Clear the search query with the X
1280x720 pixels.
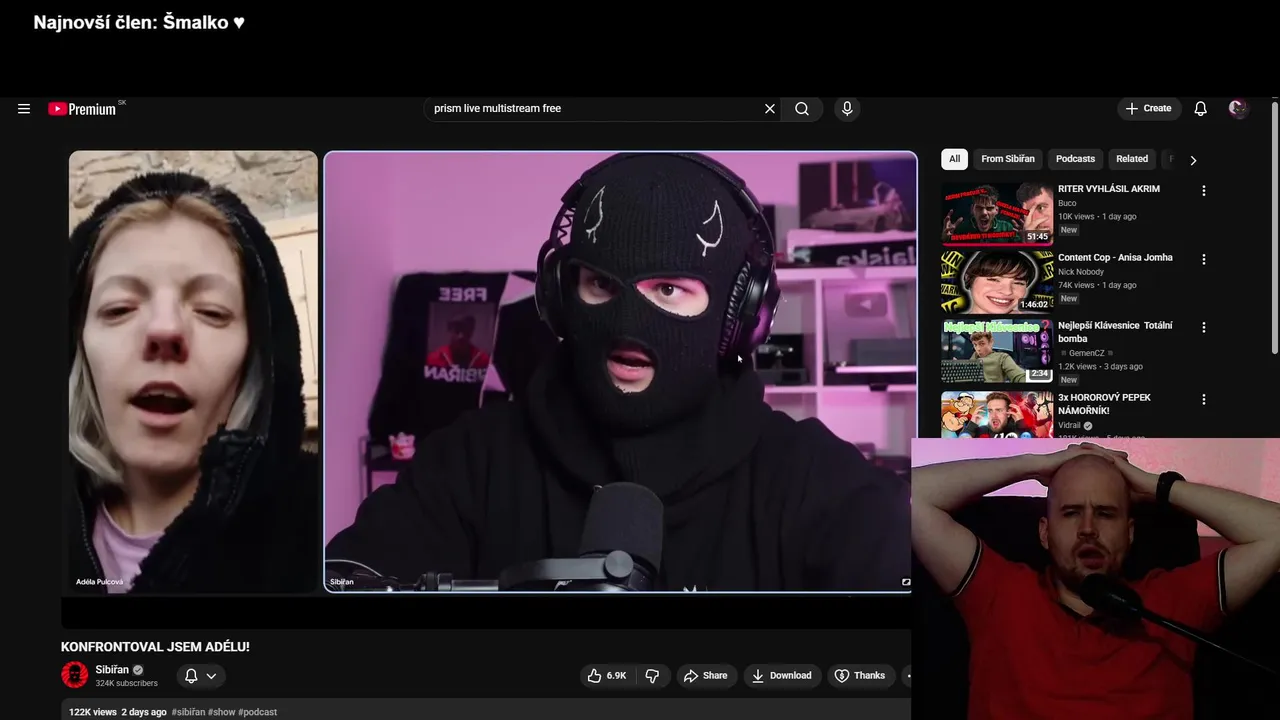tap(770, 109)
